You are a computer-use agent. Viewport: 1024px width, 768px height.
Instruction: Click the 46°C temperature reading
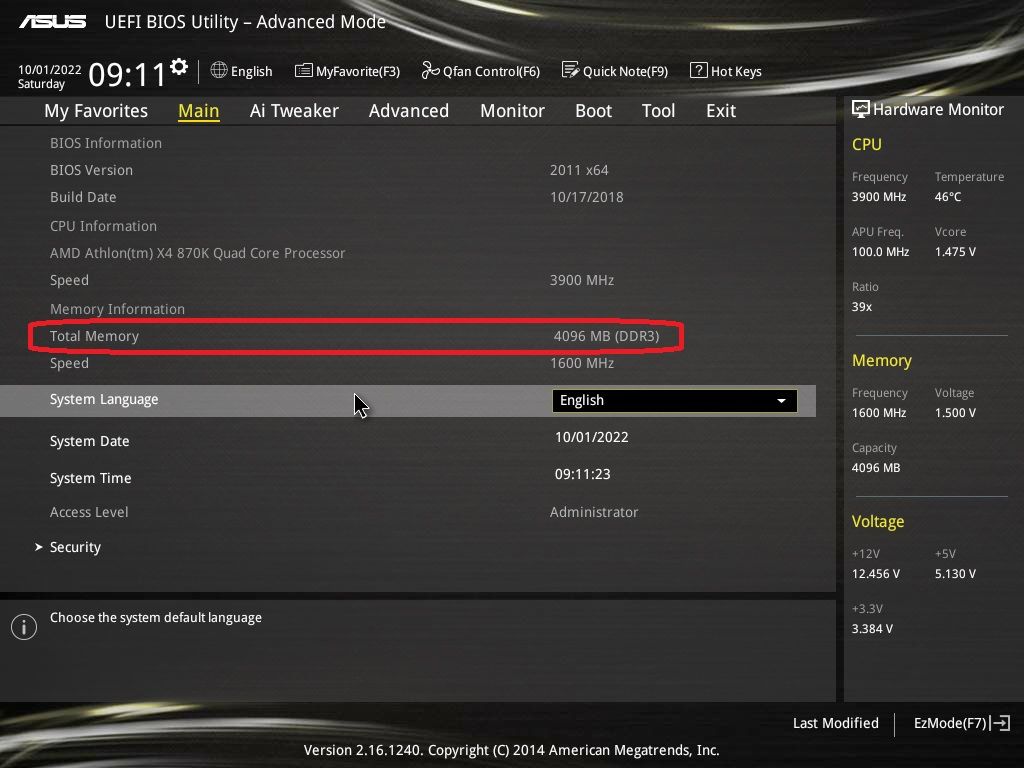(948, 197)
